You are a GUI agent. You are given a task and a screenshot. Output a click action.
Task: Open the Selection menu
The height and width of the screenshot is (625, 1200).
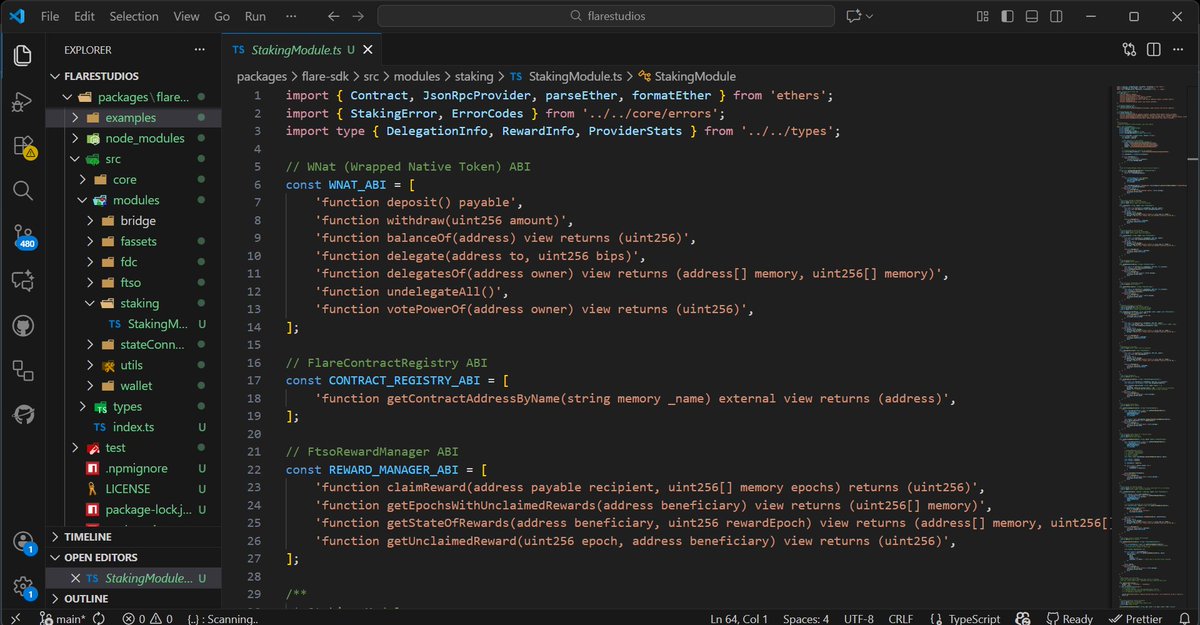pyautogui.click(x=134, y=16)
